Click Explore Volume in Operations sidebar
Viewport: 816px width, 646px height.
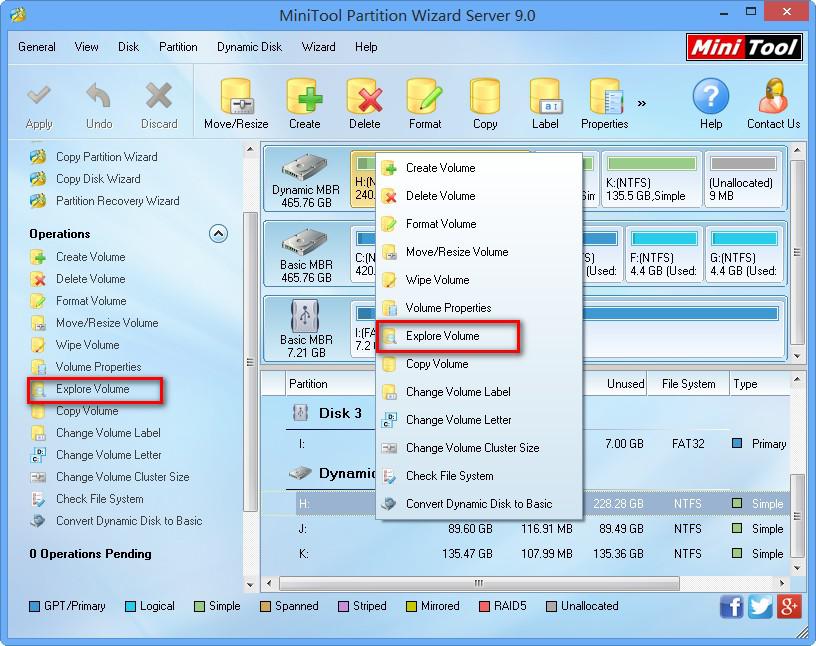[93, 389]
